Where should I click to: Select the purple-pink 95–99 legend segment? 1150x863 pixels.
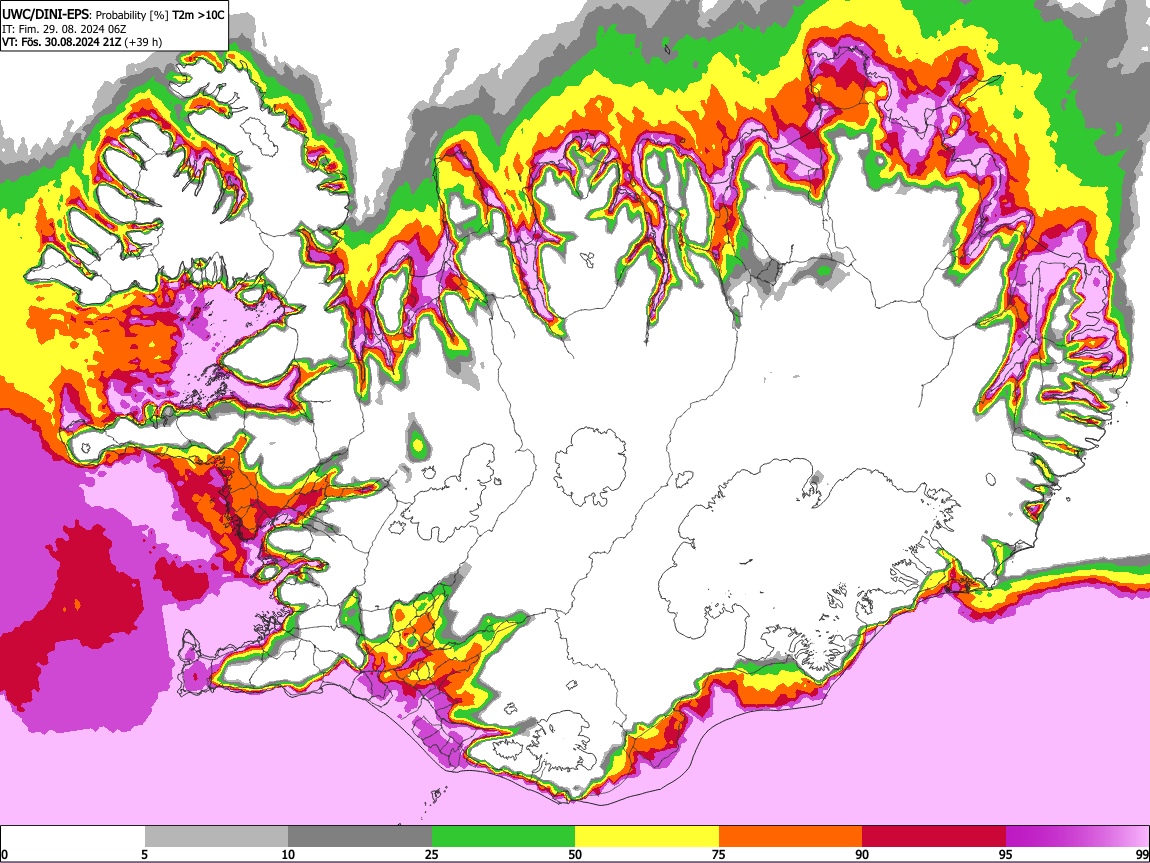[x=1077, y=837]
